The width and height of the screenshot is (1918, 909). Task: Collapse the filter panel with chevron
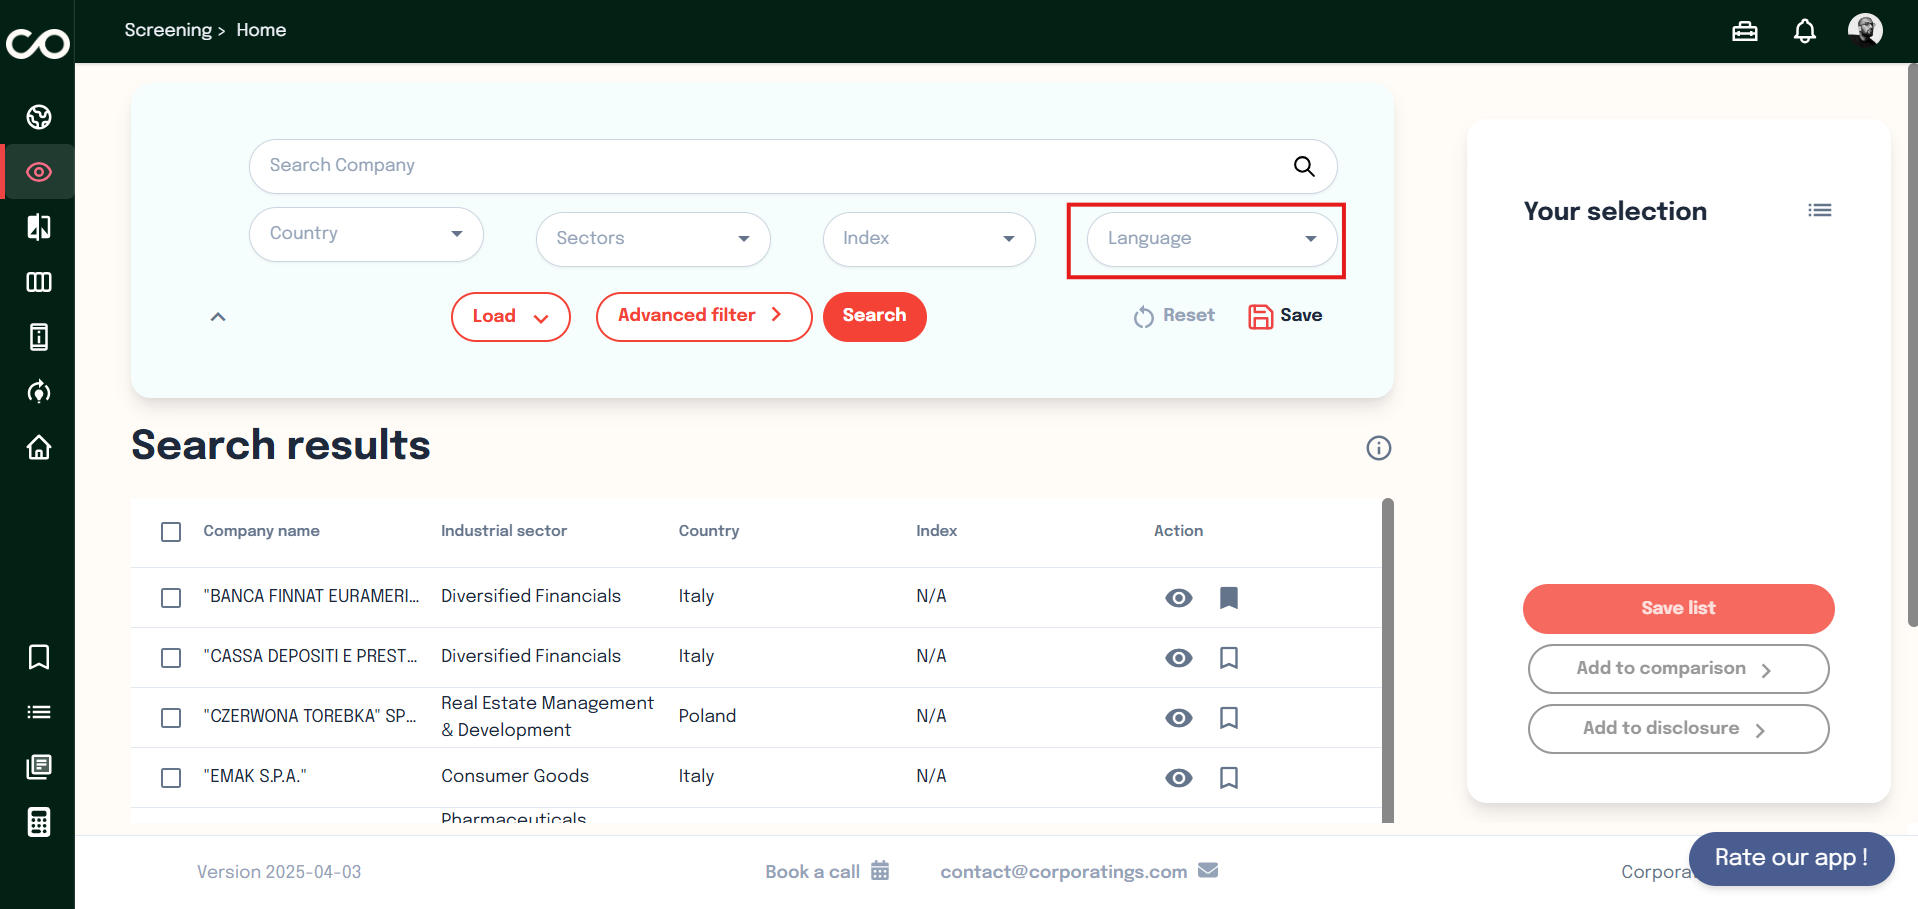[x=218, y=317]
